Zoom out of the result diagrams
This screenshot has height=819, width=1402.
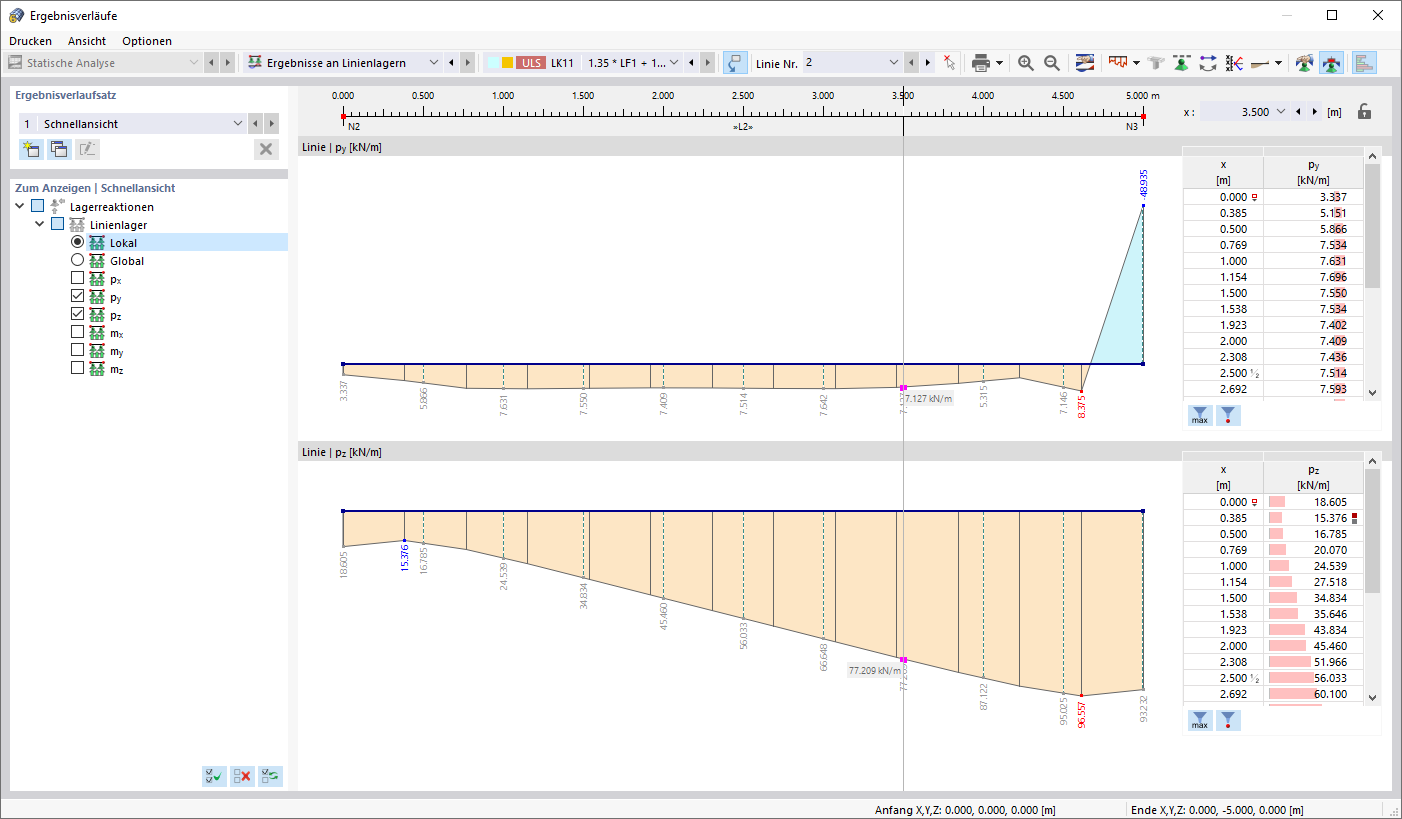[x=1052, y=62]
